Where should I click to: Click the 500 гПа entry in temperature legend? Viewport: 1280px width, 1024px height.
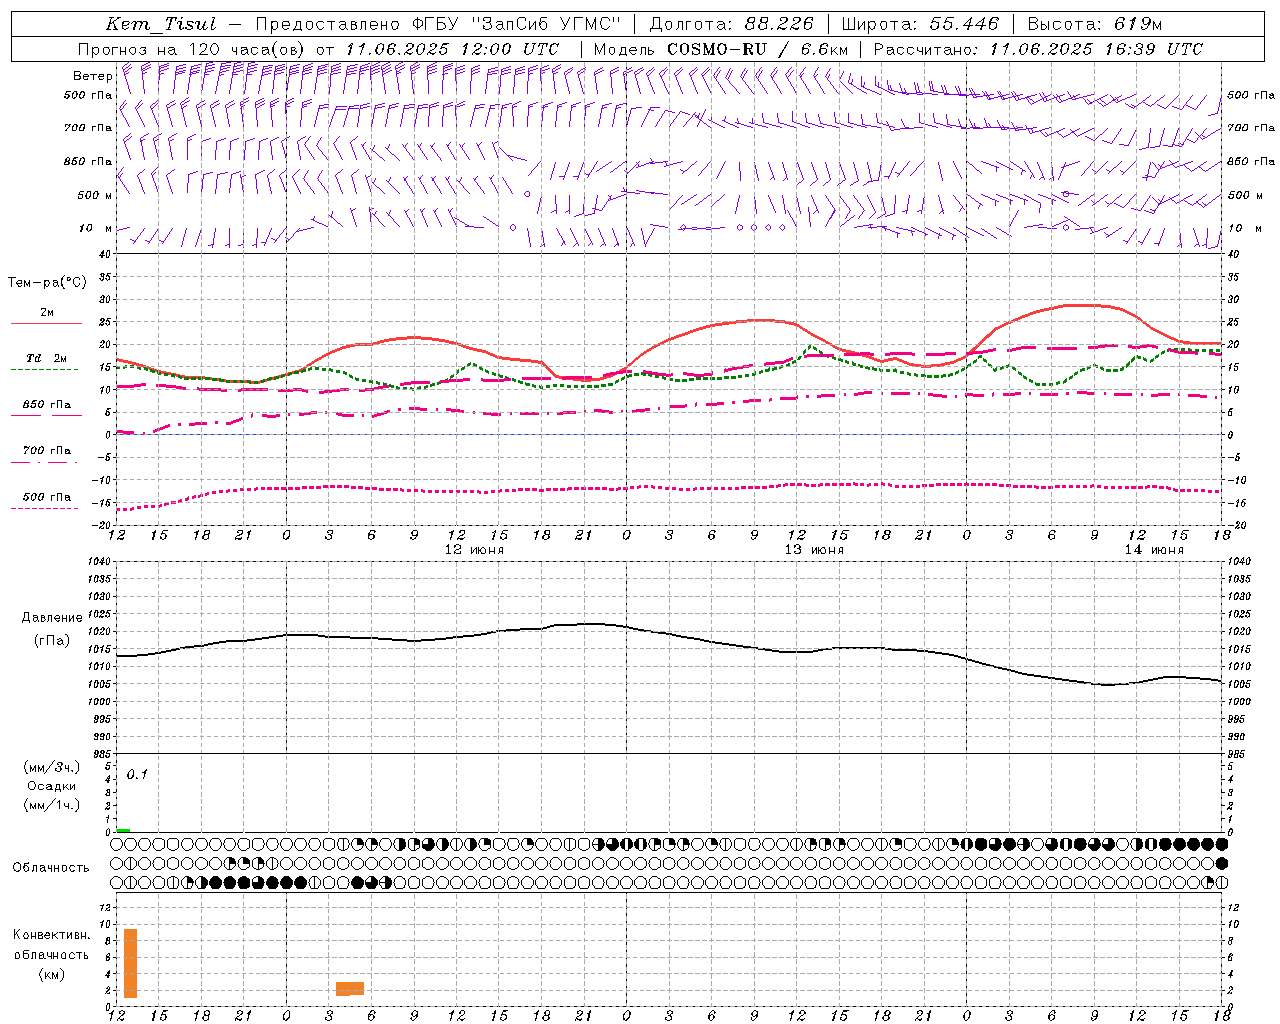(x=47, y=497)
